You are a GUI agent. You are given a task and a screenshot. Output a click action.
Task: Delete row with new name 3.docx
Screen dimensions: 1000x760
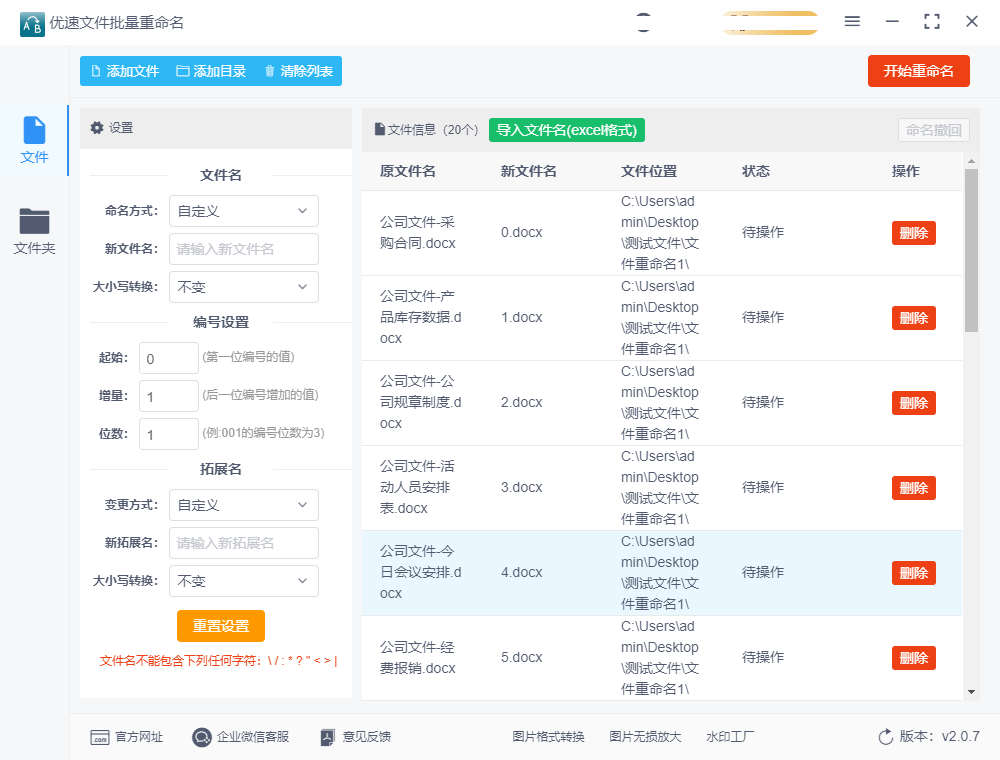(x=913, y=488)
